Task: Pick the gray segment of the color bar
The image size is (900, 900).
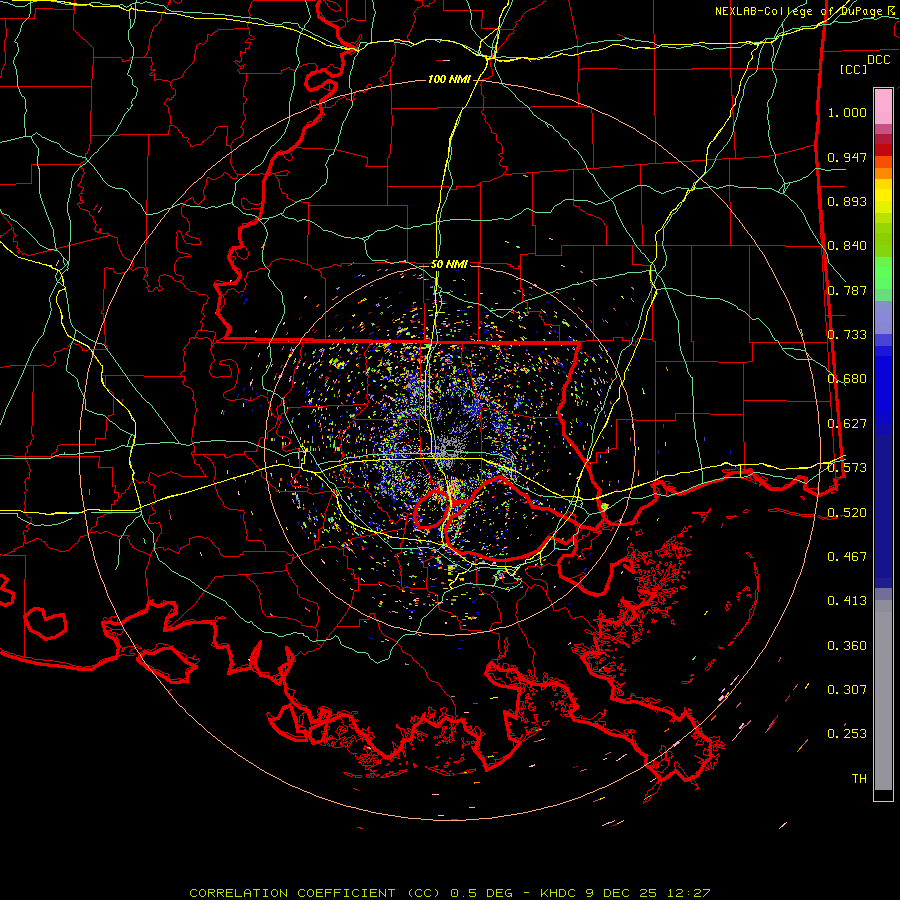Action: [x=883, y=695]
